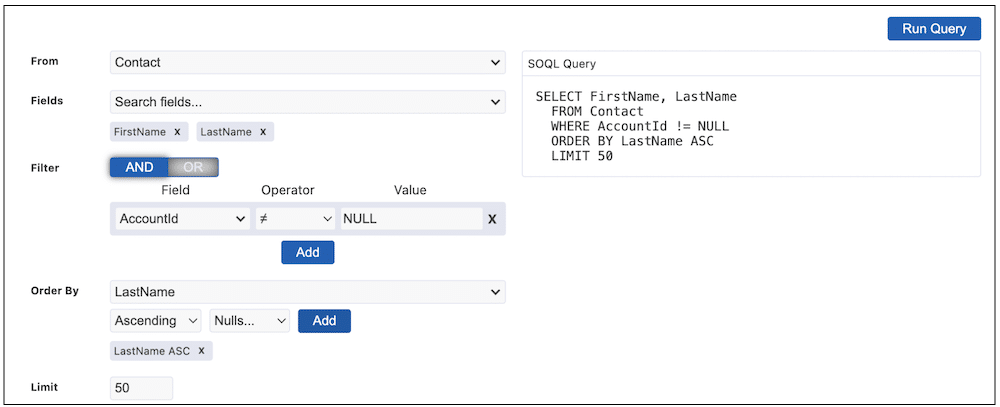Open the AccountId filter field dropdown

click(x=182, y=219)
